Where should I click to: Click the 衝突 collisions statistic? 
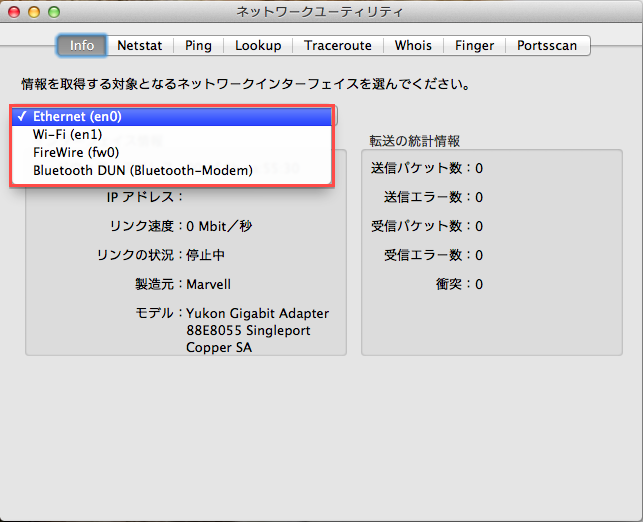[459, 284]
